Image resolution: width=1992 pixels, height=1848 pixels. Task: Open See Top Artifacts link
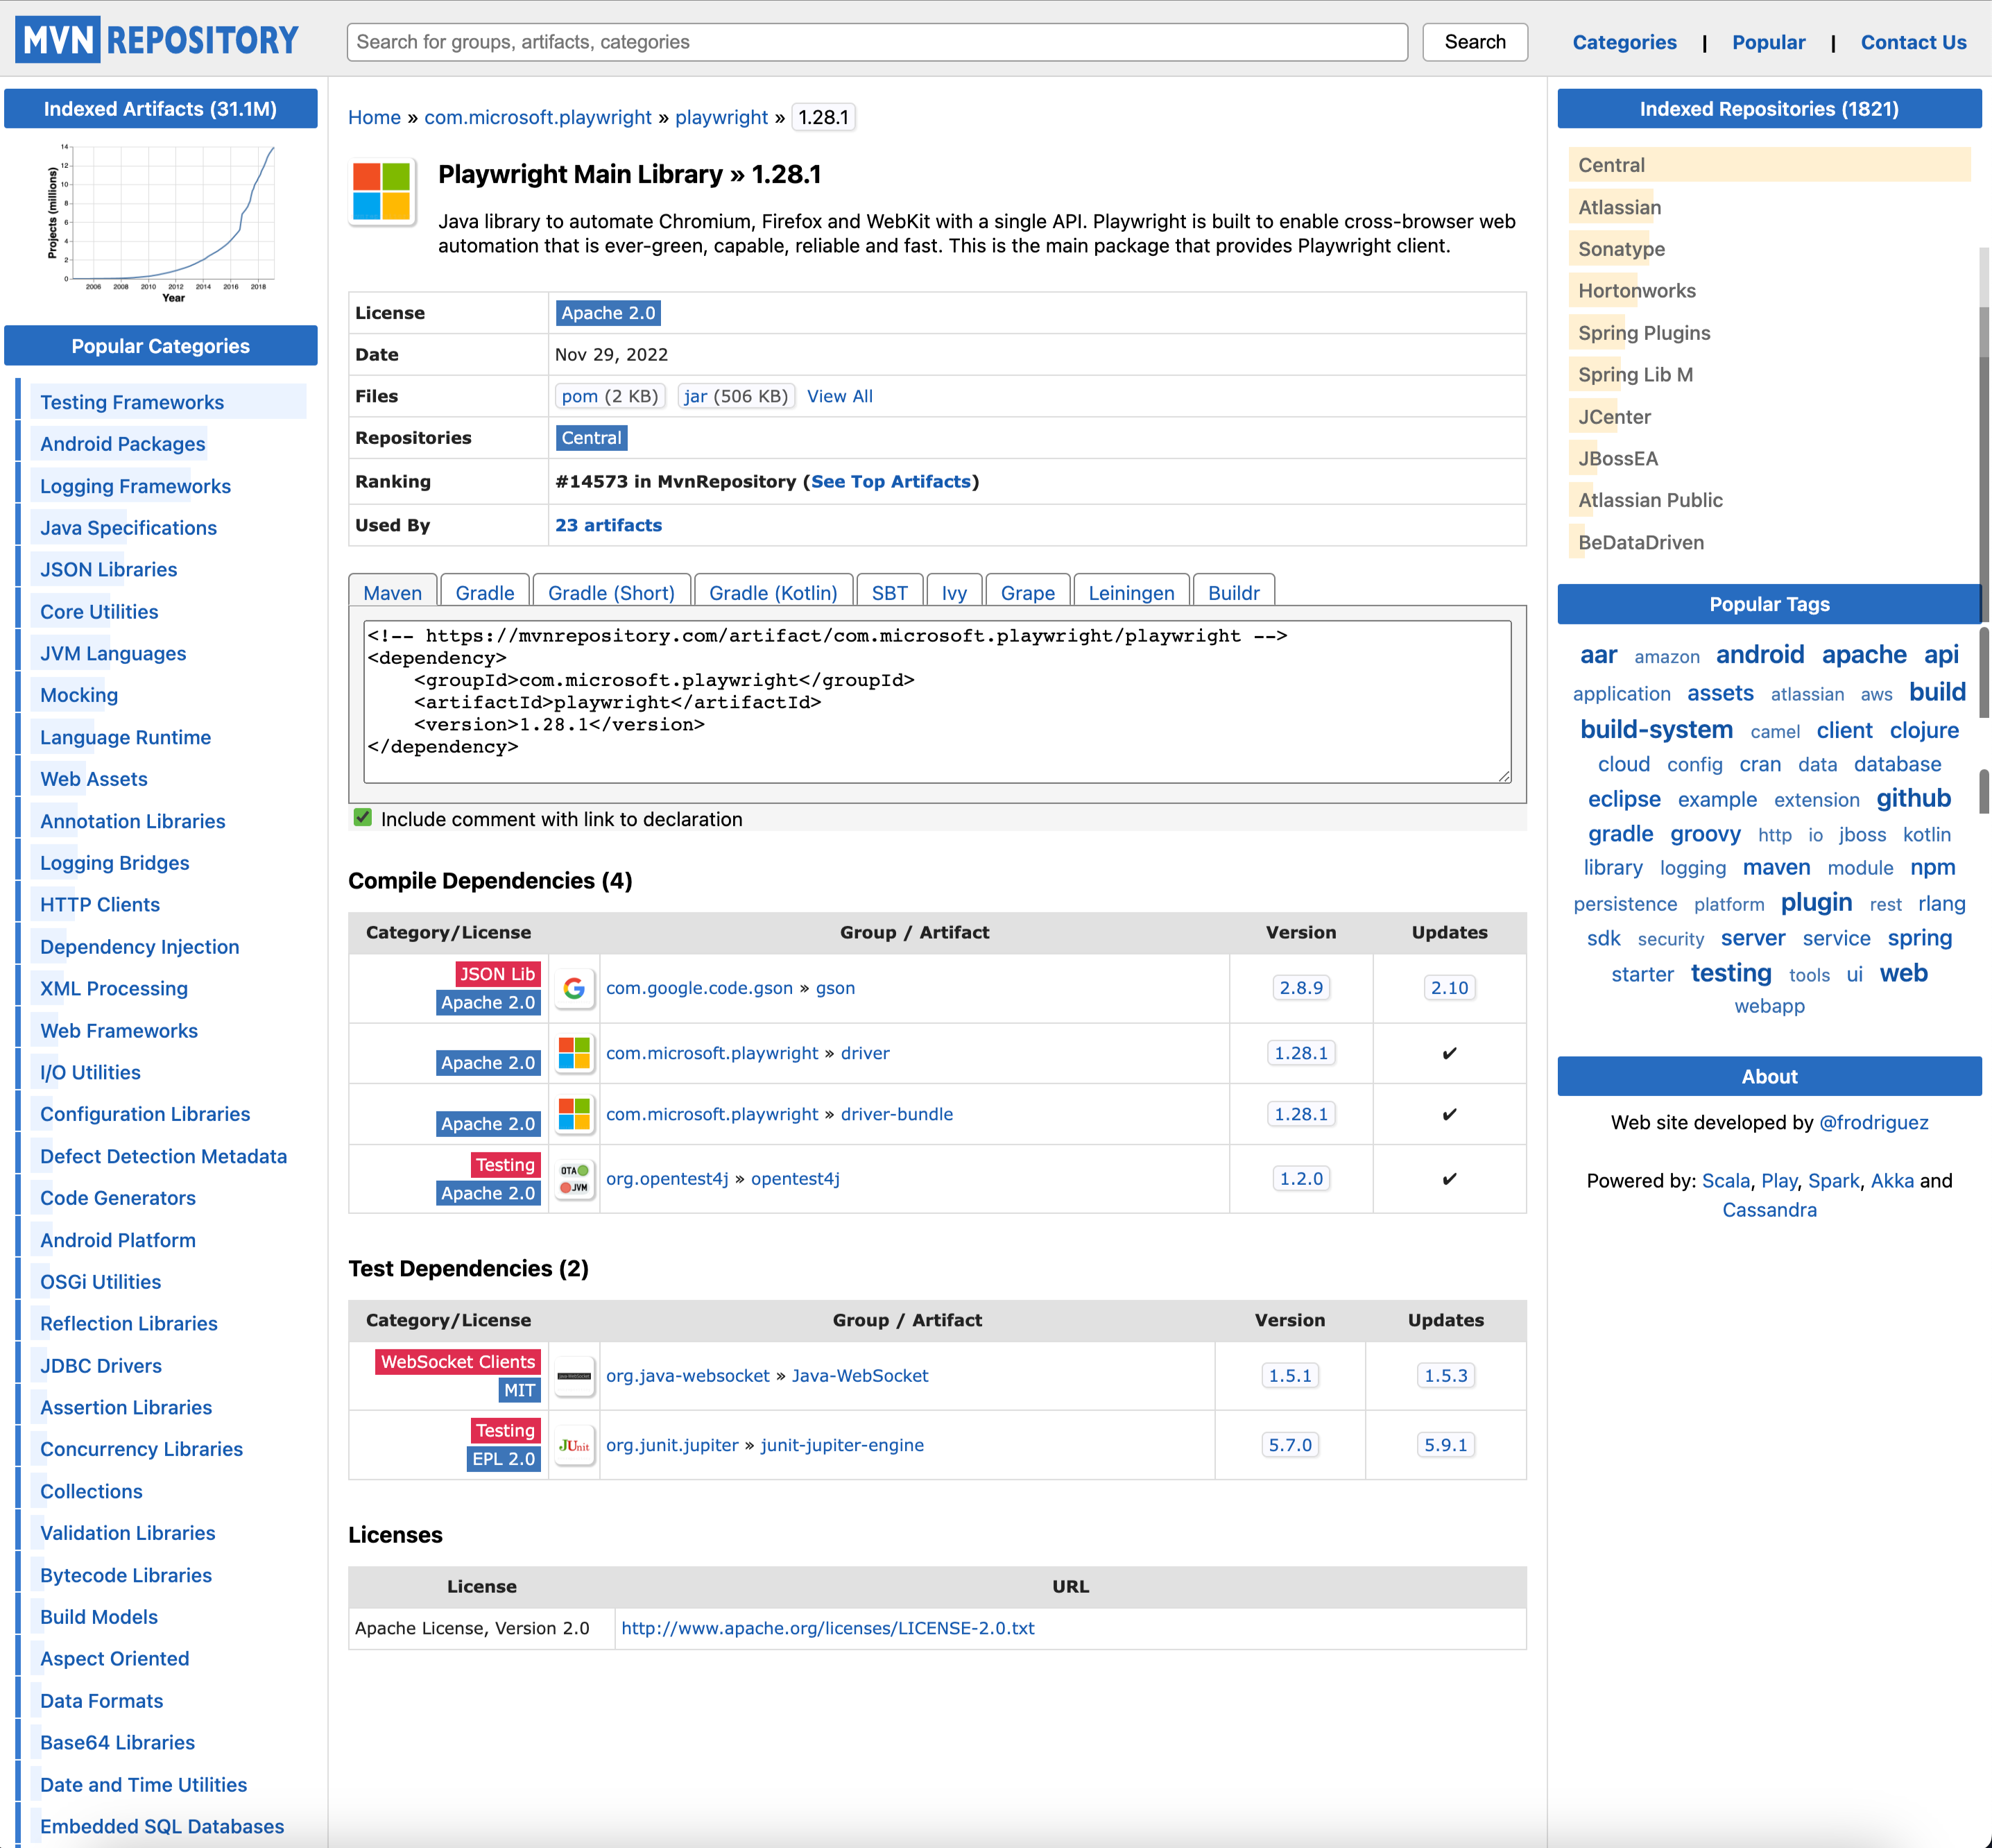[890, 481]
